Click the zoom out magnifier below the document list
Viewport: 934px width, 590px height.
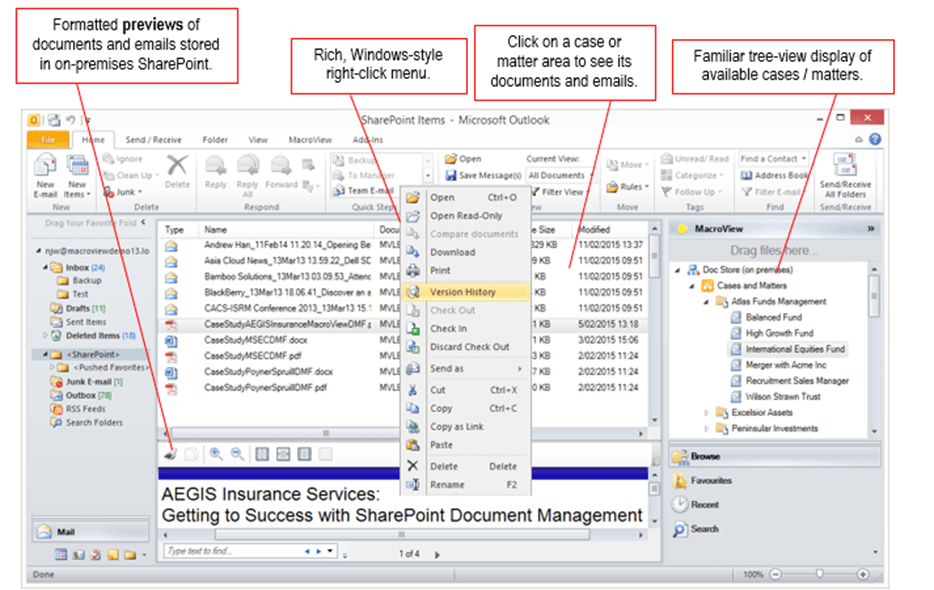pos(236,455)
